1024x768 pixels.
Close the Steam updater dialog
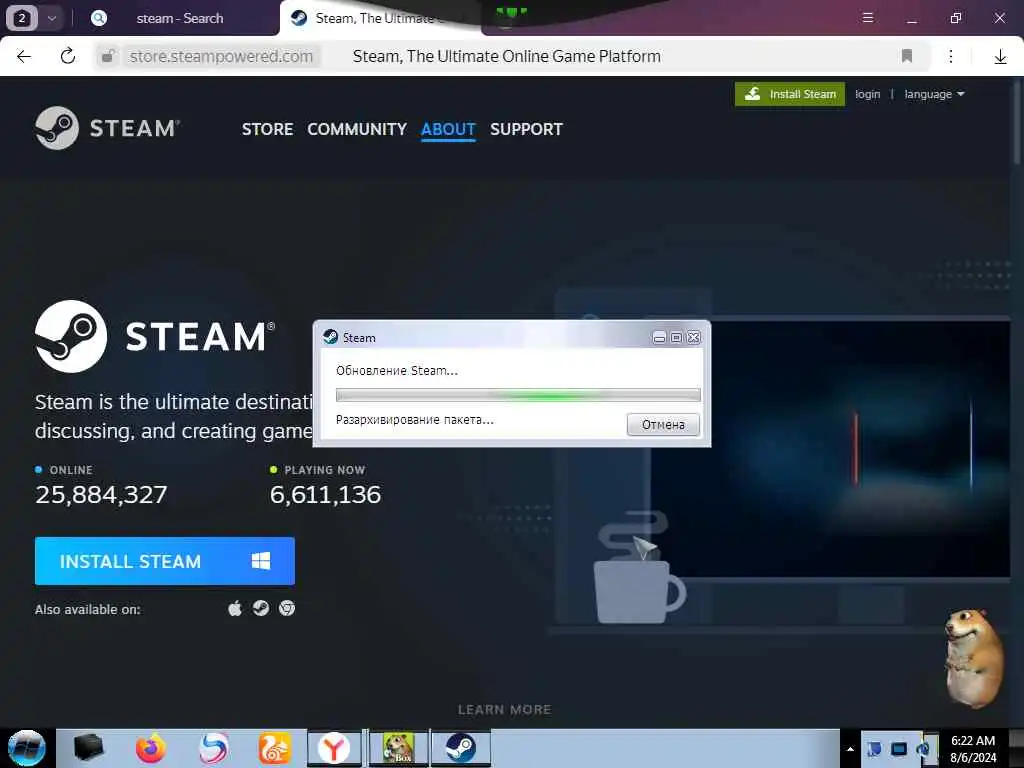tap(694, 338)
